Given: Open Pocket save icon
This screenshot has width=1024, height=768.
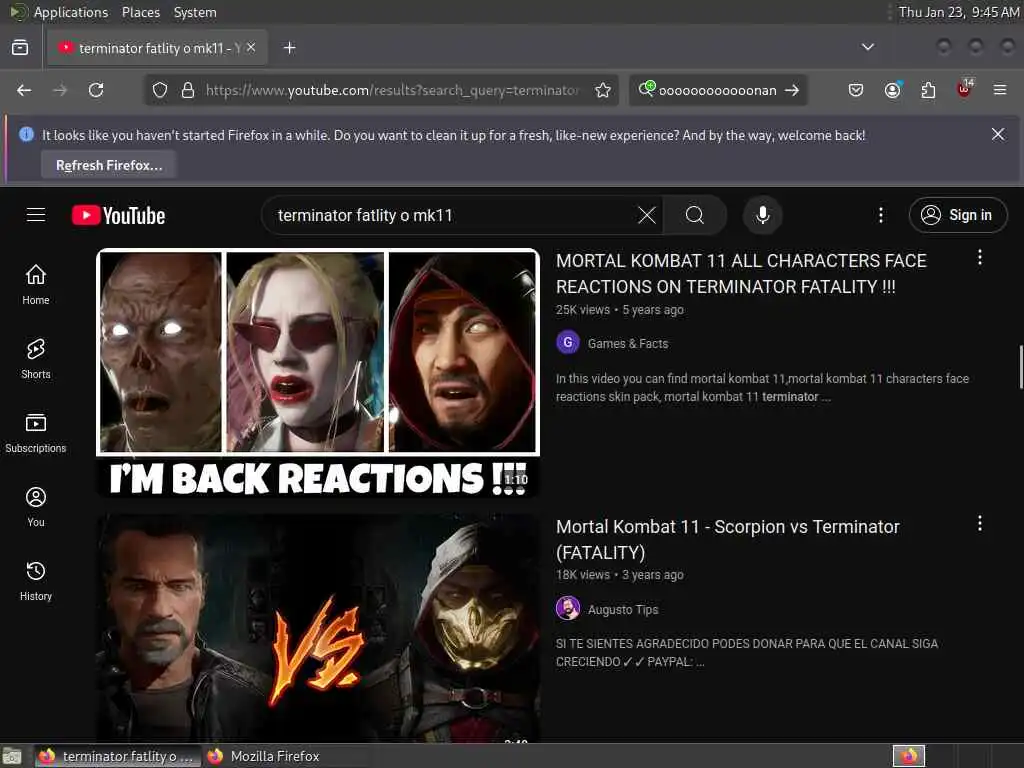Looking at the screenshot, I should (856, 90).
